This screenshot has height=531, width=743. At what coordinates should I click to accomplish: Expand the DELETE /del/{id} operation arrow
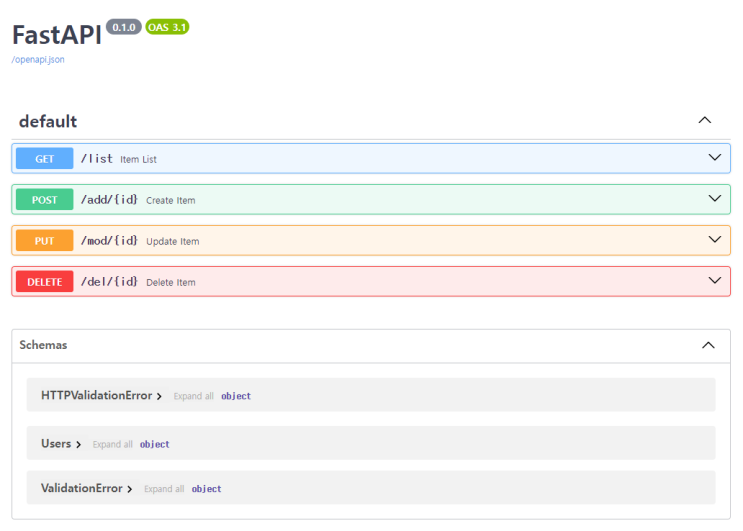click(715, 280)
